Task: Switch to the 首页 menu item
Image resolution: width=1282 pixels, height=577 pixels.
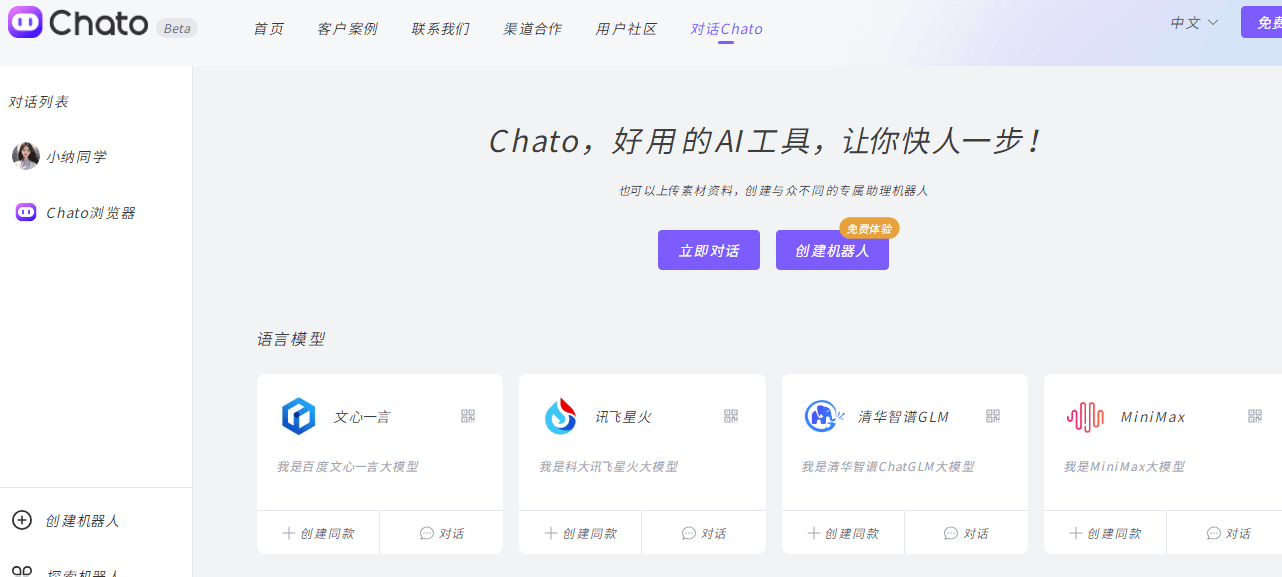Action: 268,28
